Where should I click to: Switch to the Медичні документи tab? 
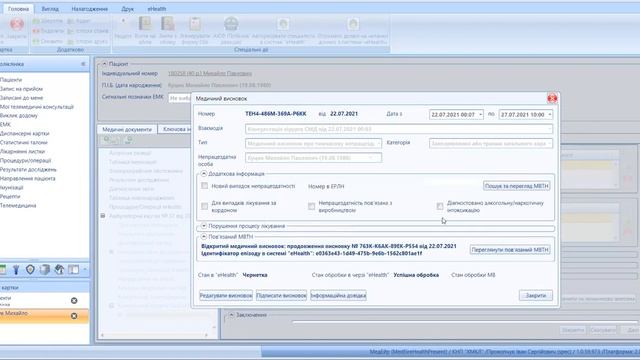coord(127,129)
